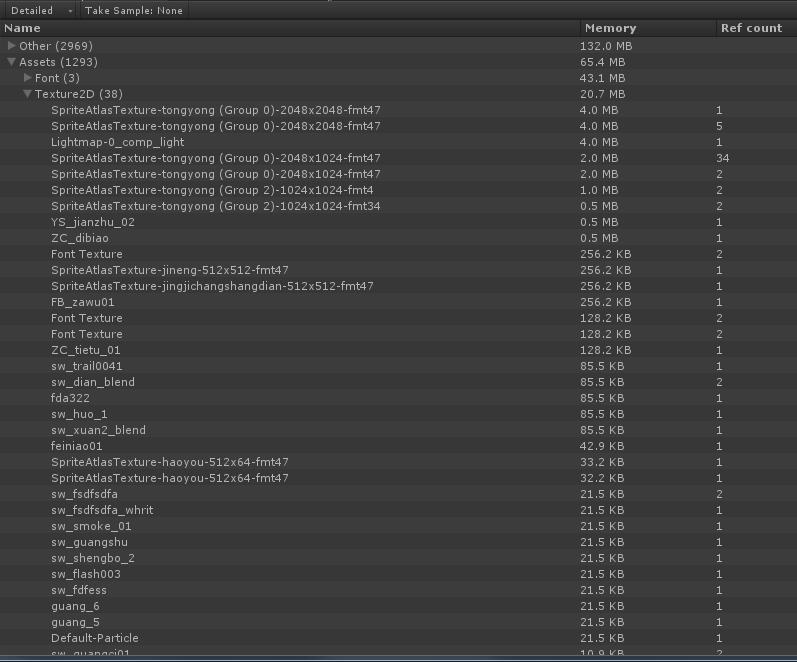This screenshot has height=662, width=797.
Task: Select the ZC_dibiao texture row
Action: point(398,238)
